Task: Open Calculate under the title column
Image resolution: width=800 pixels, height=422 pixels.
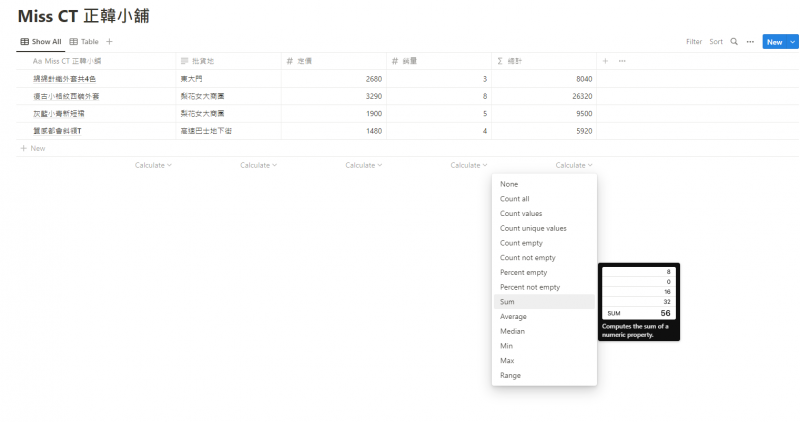Action: [x=153, y=165]
